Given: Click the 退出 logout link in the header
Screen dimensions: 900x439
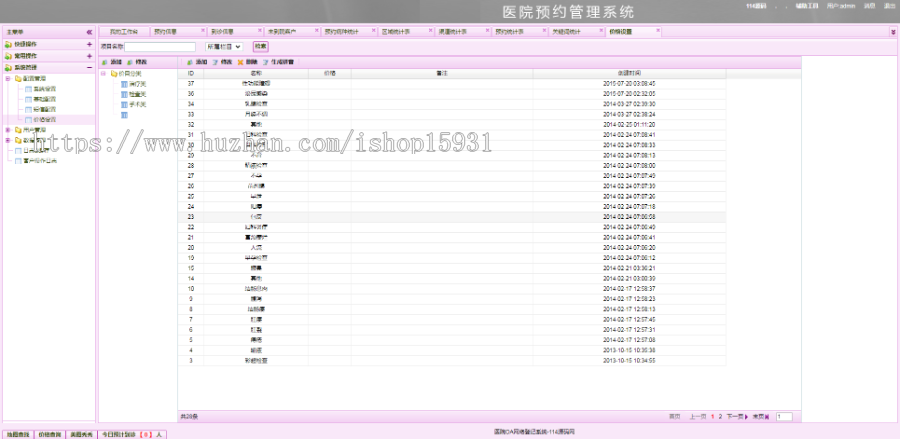Looking at the screenshot, I should click(889, 6).
